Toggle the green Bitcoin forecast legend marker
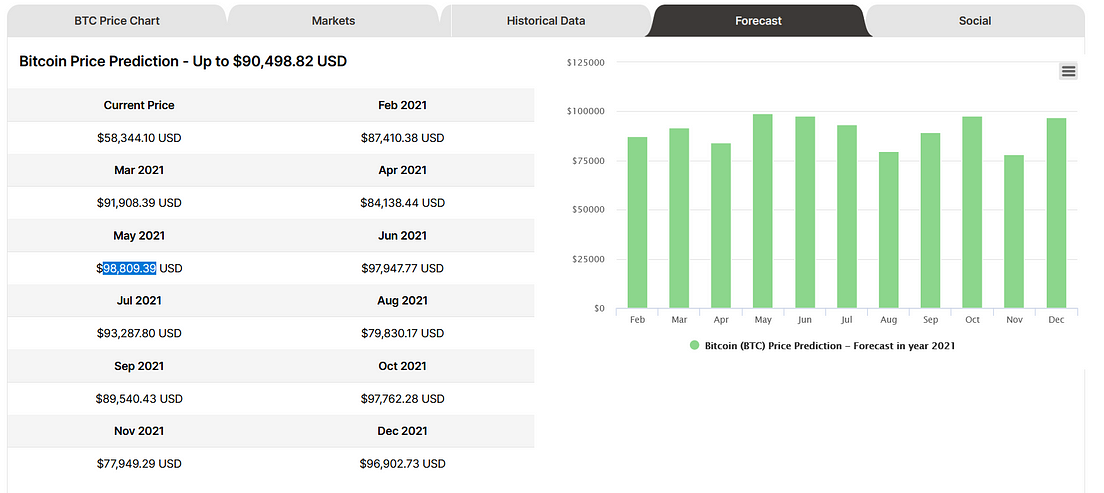Viewport: 1104px width, 493px height. pyautogui.click(x=695, y=346)
